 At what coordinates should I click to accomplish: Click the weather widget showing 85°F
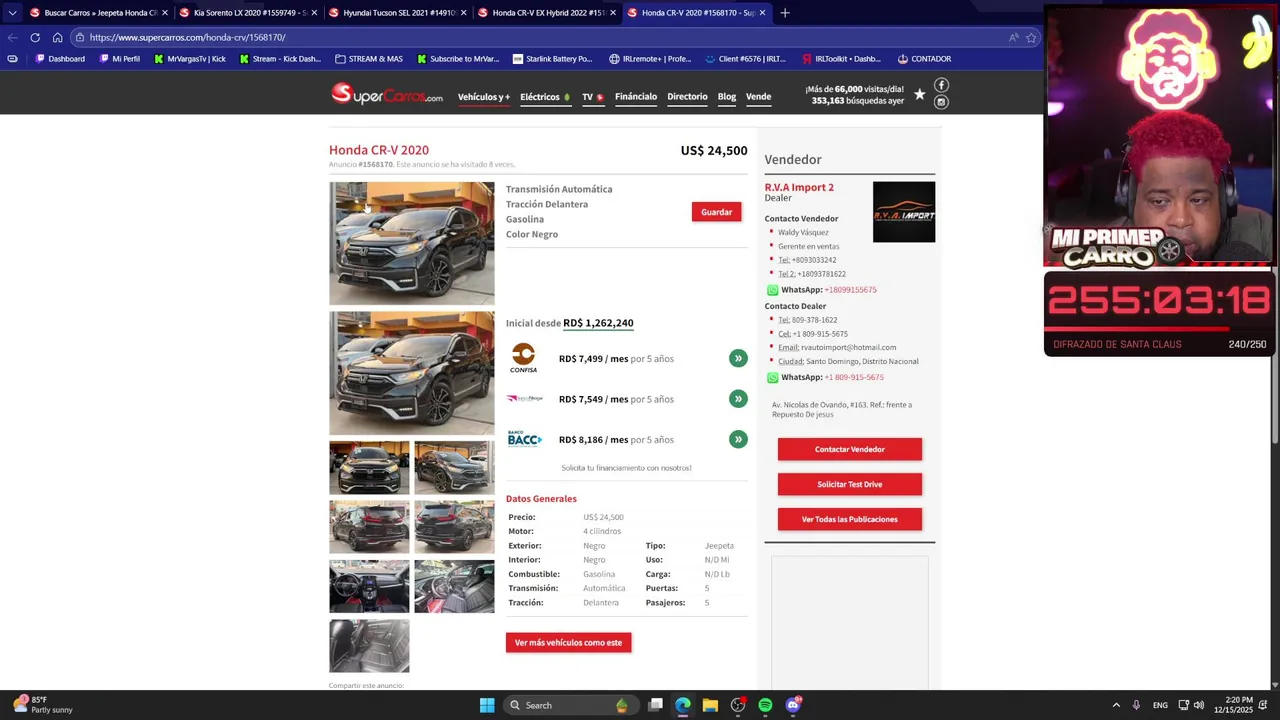coord(43,705)
